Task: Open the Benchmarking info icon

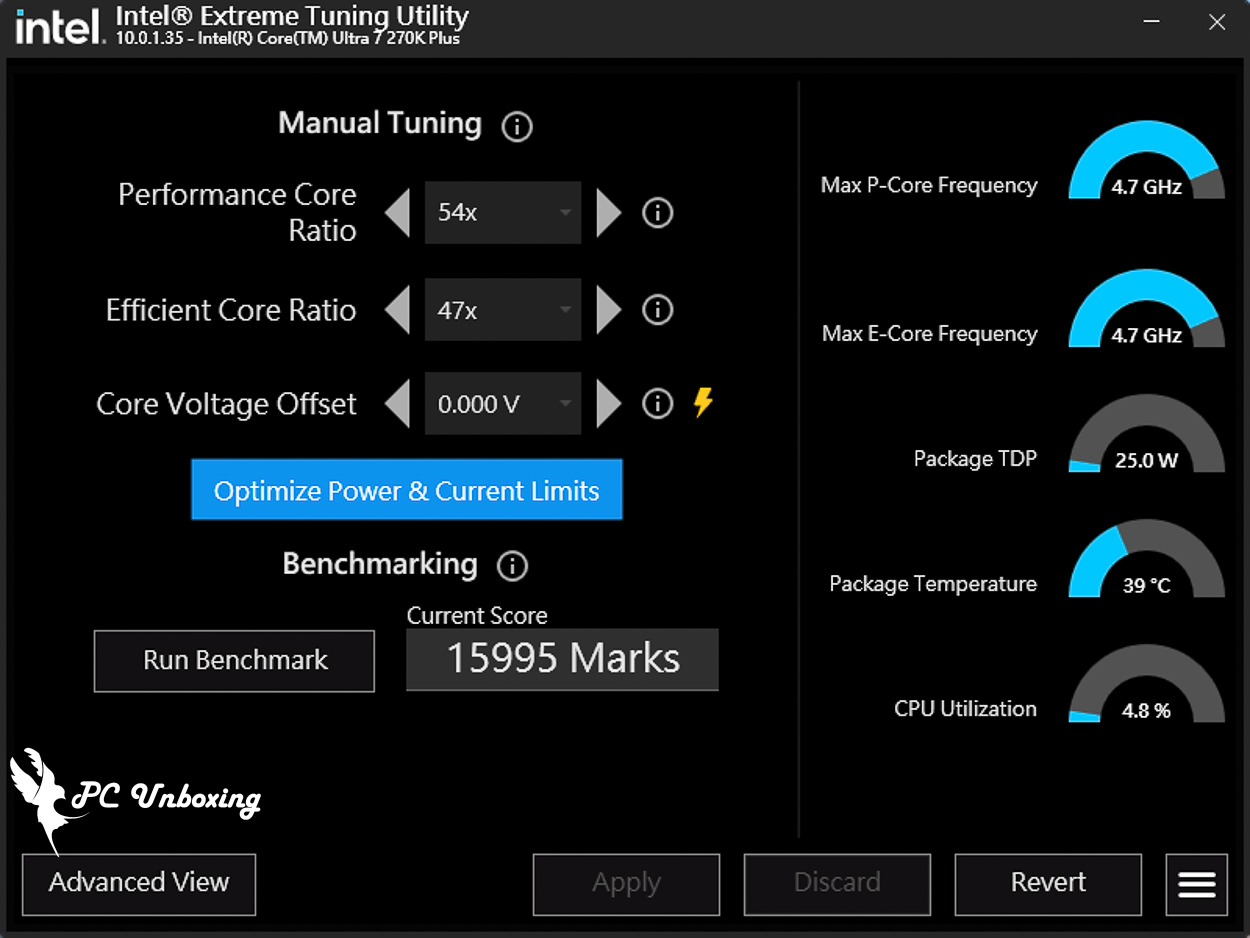Action: [512, 566]
